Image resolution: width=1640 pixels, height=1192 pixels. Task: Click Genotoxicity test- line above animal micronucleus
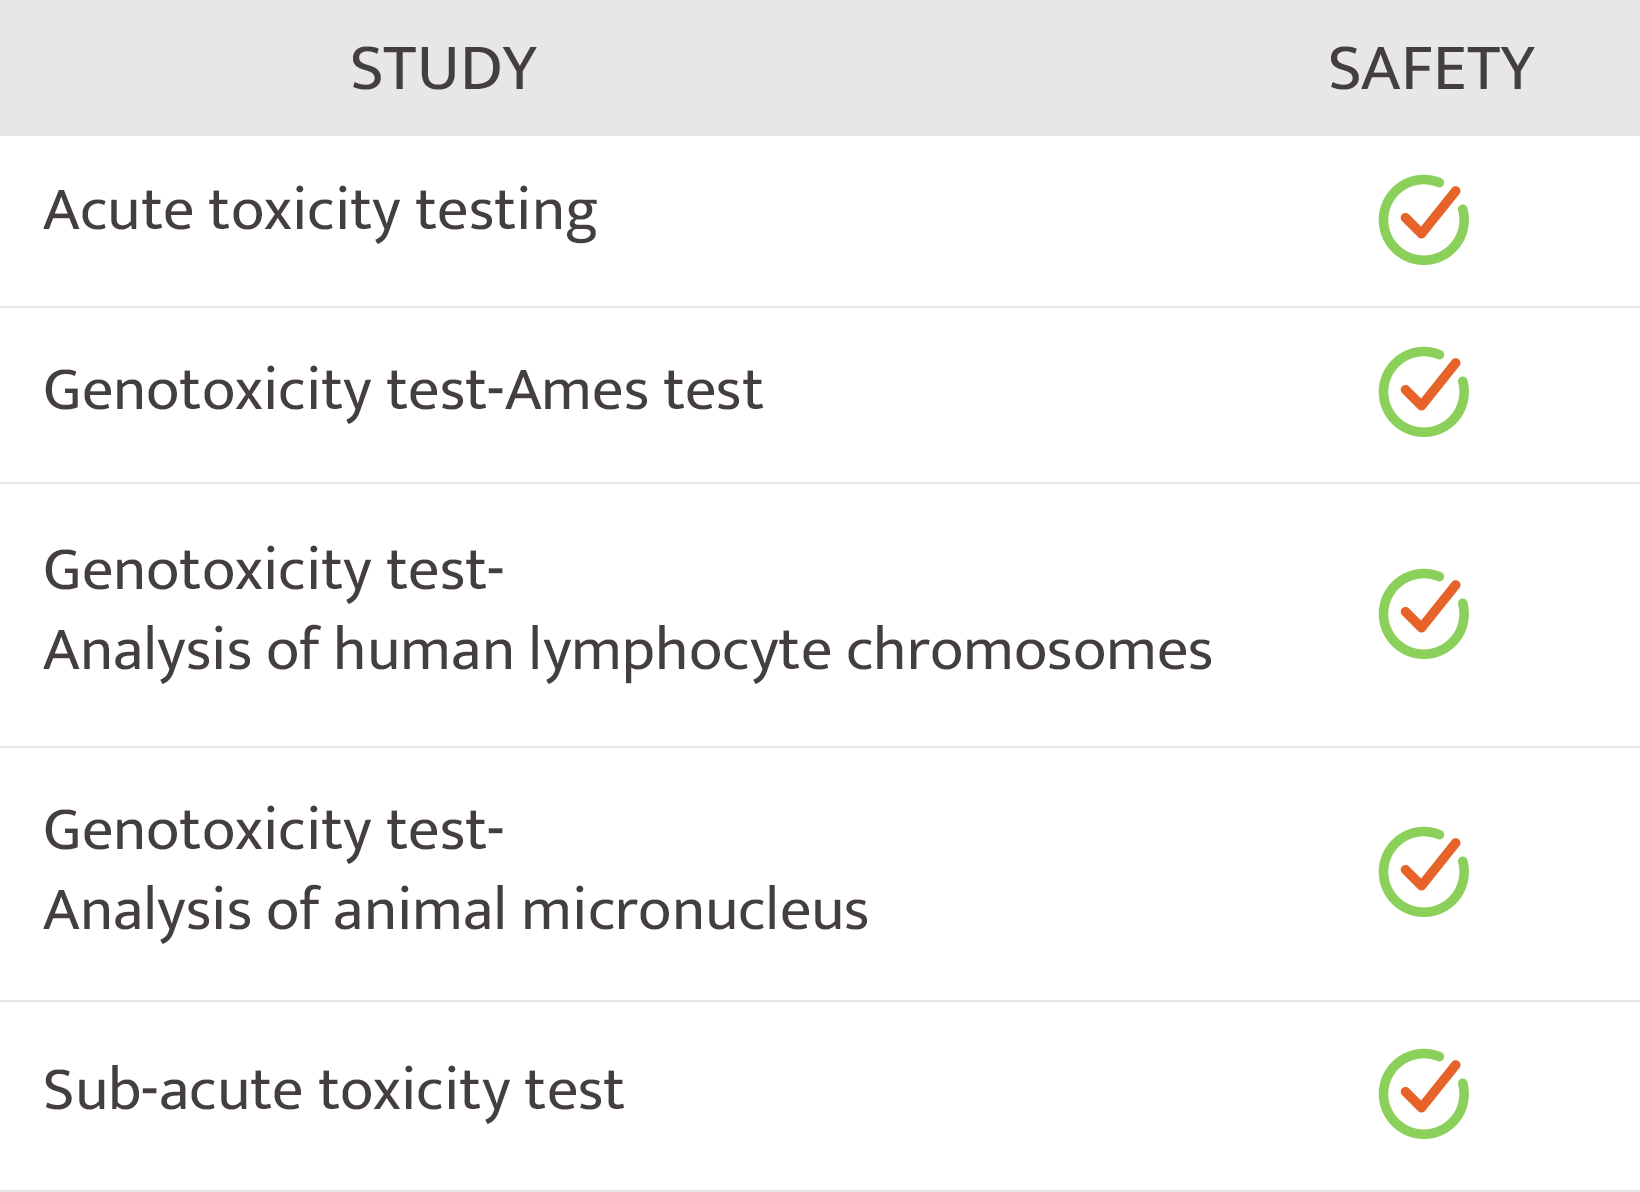(x=273, y=831)
